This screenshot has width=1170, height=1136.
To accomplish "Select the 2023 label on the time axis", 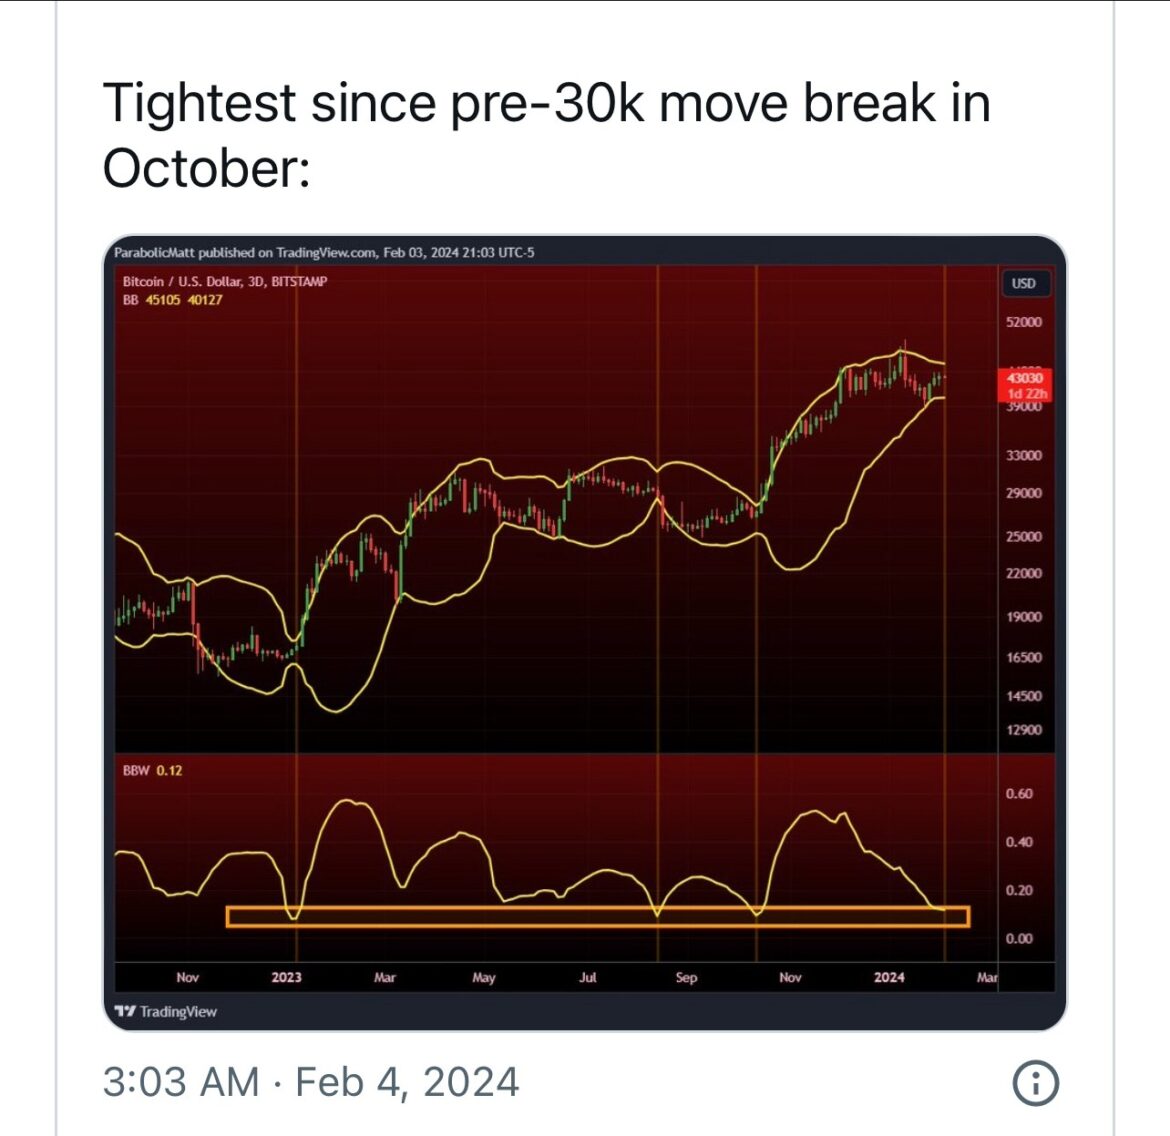I will pyautogui.click(x=287, y=977).
